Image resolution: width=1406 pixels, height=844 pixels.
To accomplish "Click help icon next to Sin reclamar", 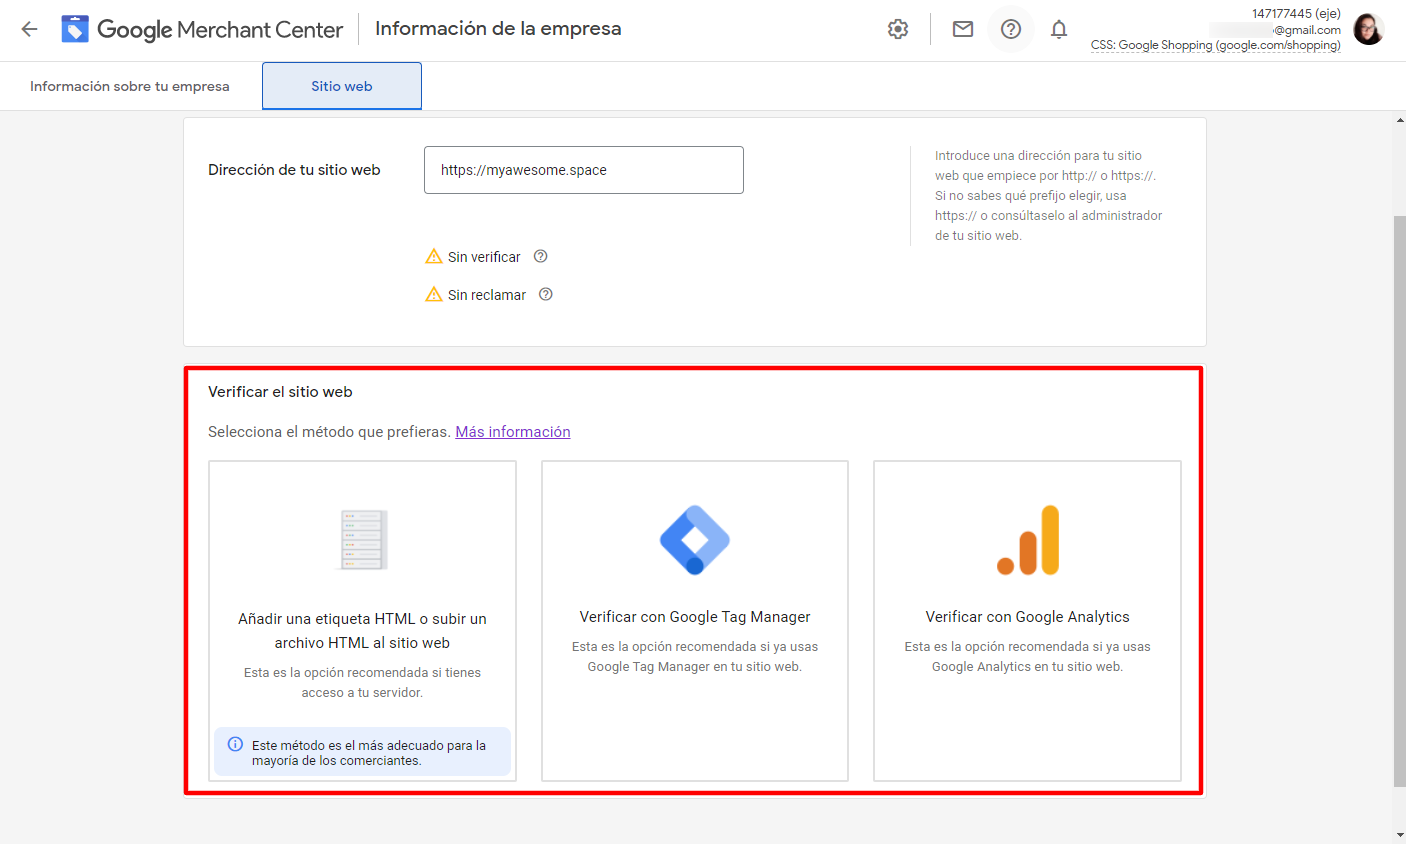I will (x=546, y=294).
